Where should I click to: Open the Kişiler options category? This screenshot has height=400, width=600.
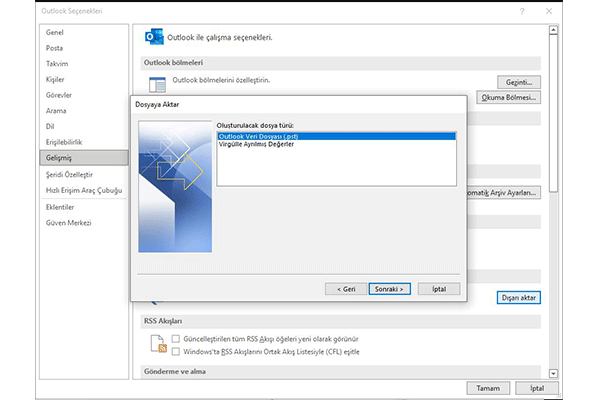click(x=84, y=80)
